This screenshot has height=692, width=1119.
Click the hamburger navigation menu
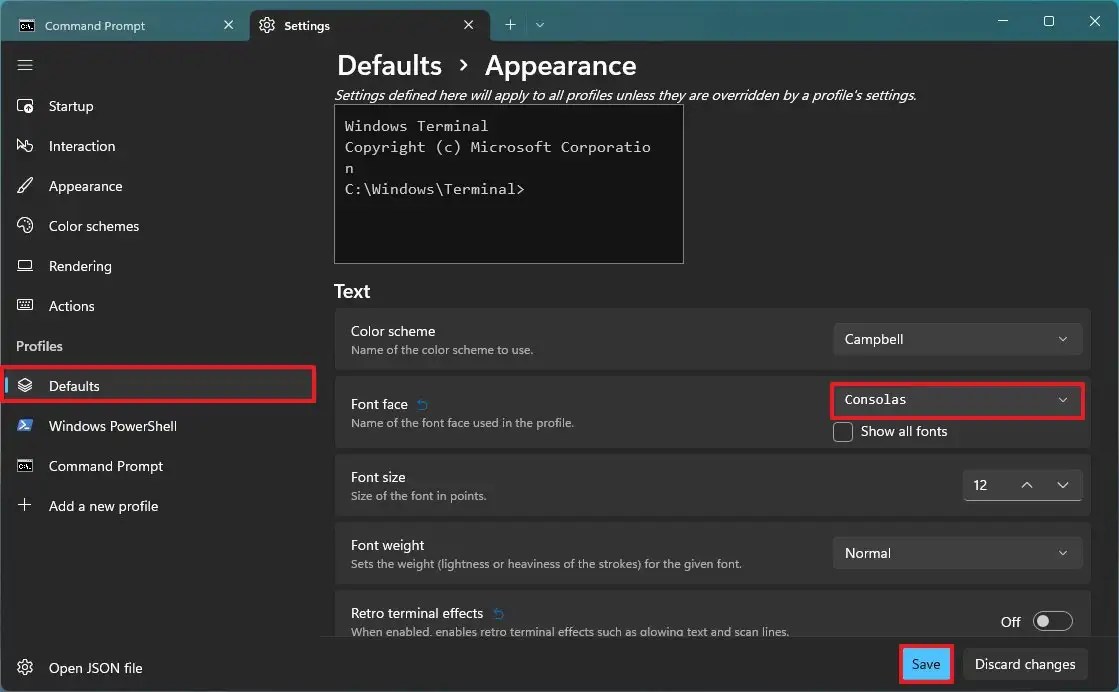coord(25,65)
